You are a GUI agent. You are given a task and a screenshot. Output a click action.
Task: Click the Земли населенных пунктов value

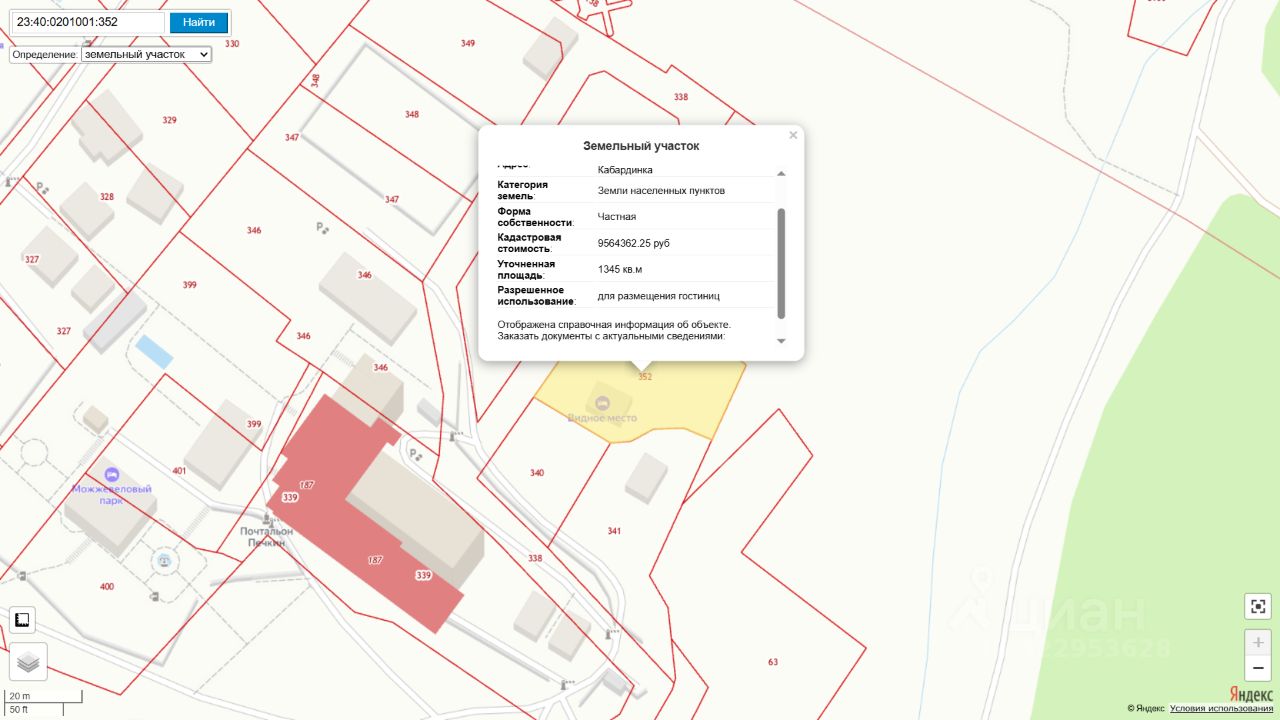(x=661, y=190)
